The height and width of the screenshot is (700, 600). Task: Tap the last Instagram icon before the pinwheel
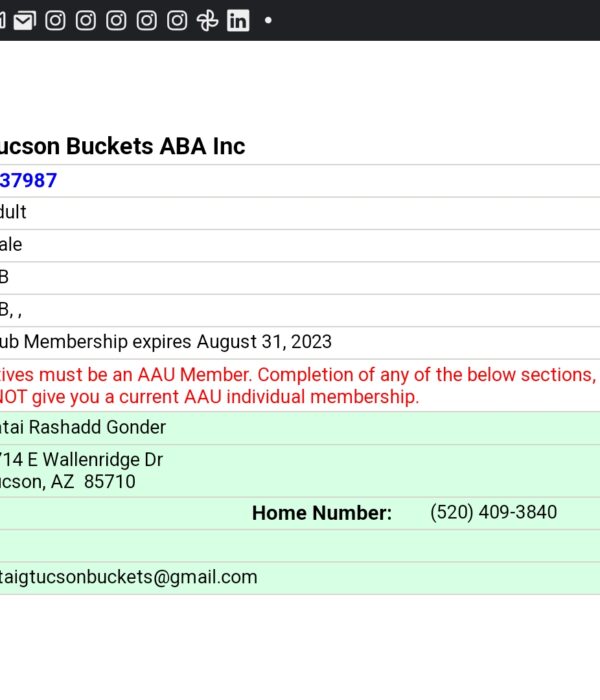[x=177, y=21]
